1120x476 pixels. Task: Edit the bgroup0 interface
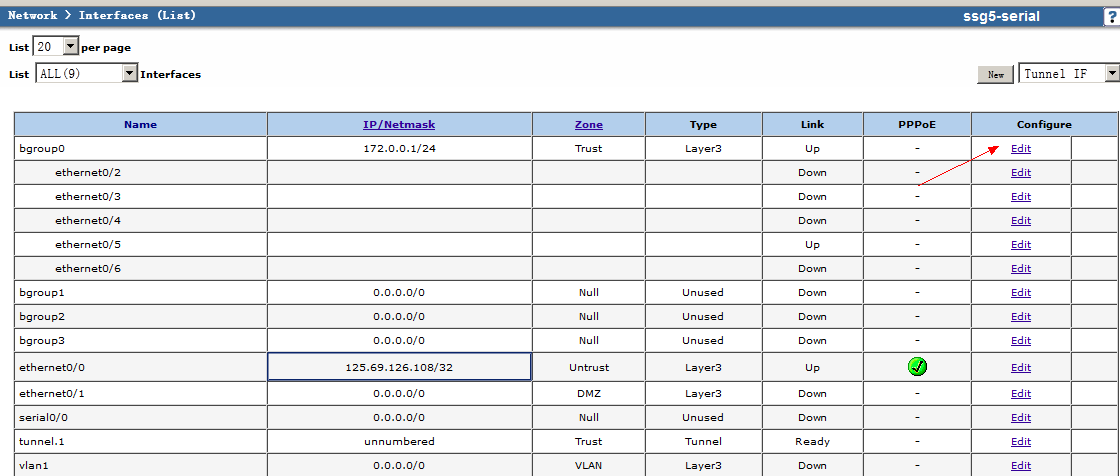(x=1020, y=149)
